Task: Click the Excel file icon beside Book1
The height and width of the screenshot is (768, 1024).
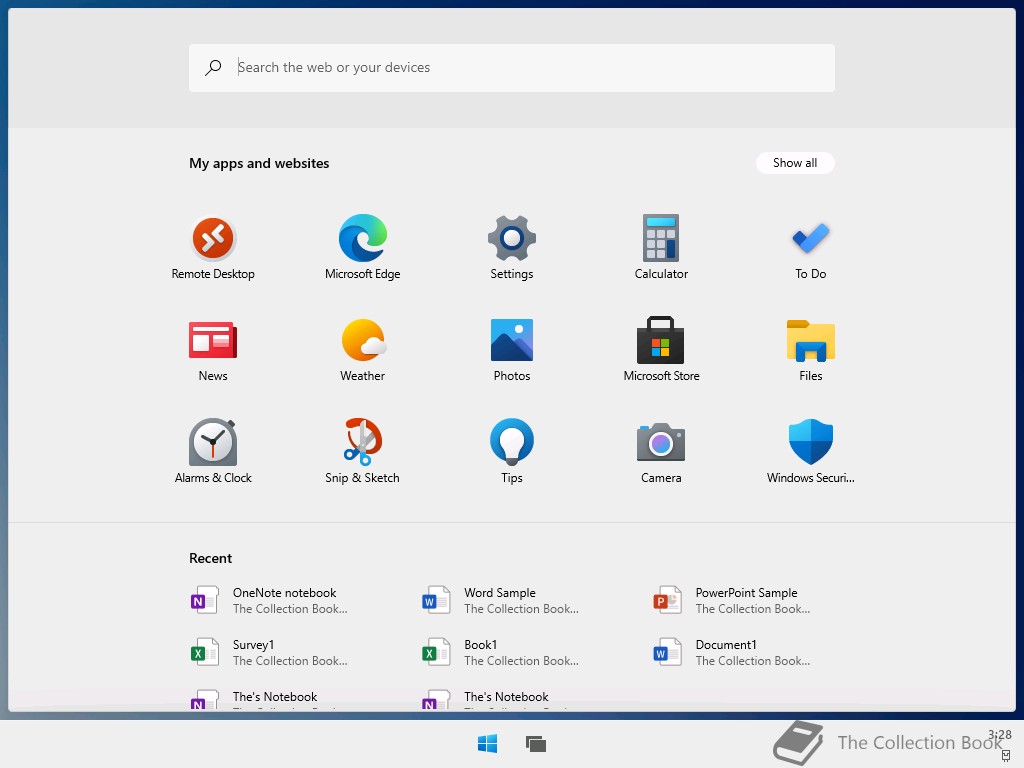Action: click(436, 652)
